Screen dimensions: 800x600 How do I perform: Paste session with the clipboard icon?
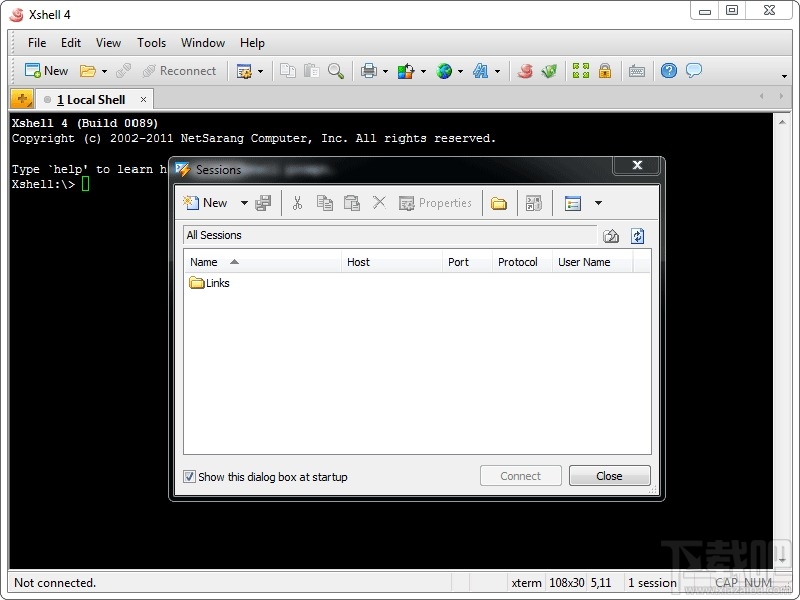(351, 202)
